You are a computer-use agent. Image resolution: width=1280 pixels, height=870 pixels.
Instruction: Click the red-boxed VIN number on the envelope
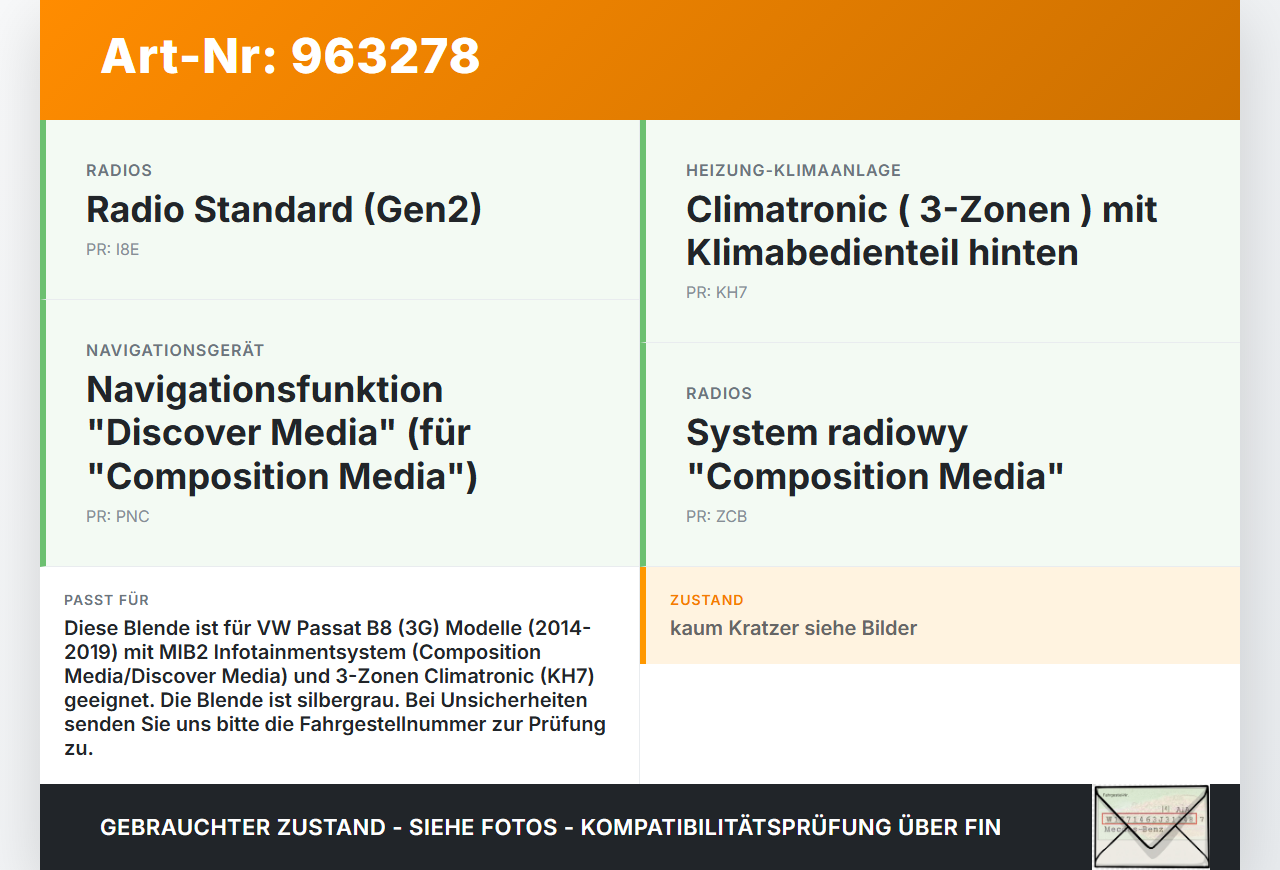click(x=1148, y=816)
